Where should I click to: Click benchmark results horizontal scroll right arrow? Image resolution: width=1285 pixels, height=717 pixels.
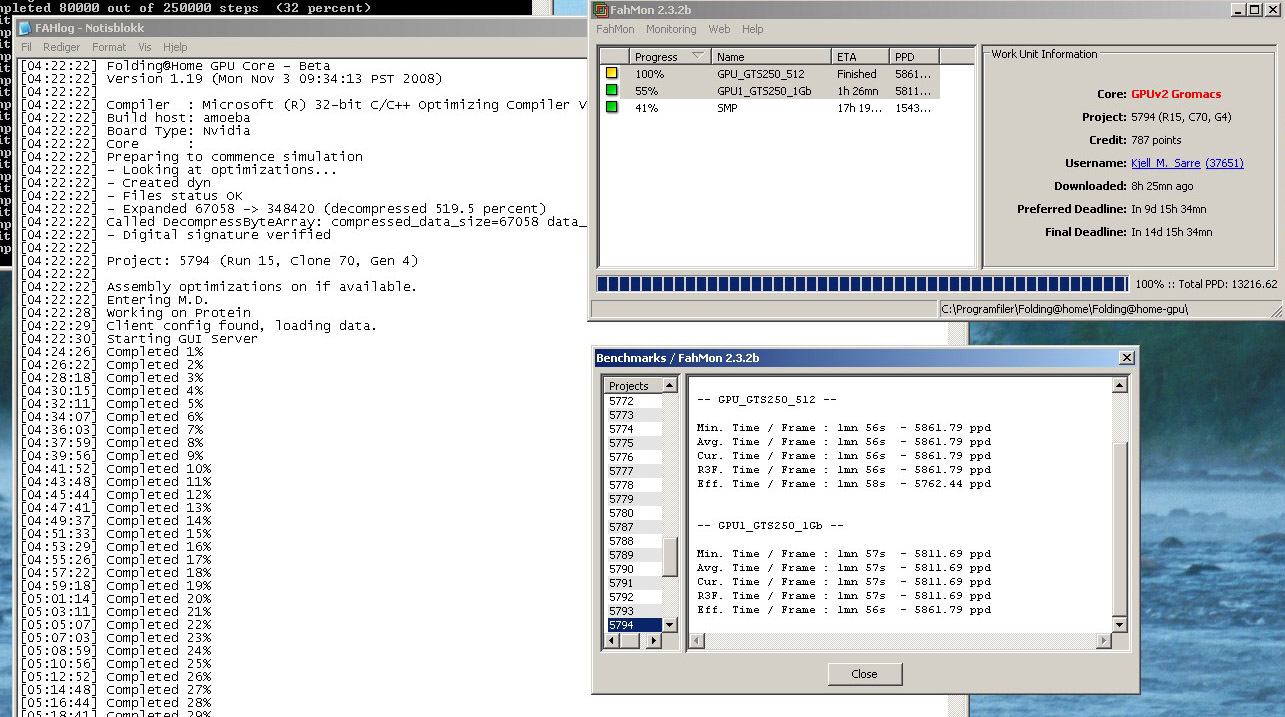1105,640
